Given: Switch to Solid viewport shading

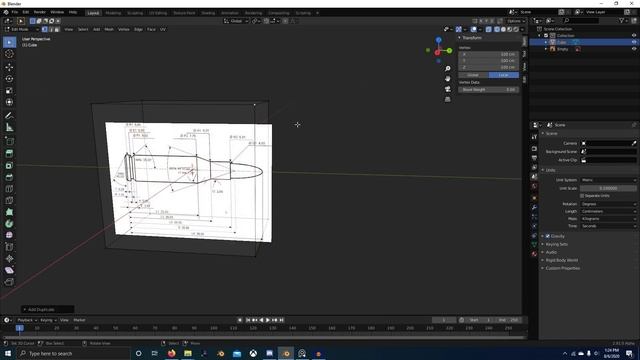Looking at the screenshot, I should pos(503,29).
